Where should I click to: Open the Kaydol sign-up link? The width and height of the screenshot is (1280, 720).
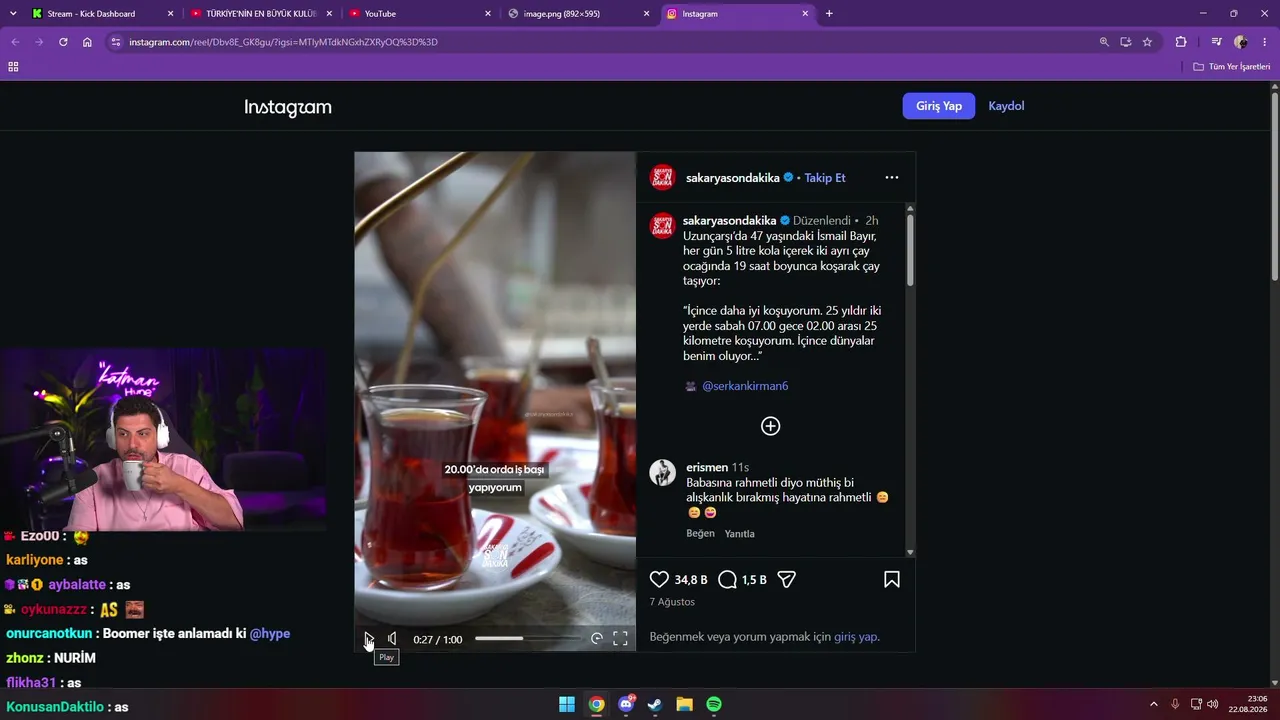point(1006,106)
